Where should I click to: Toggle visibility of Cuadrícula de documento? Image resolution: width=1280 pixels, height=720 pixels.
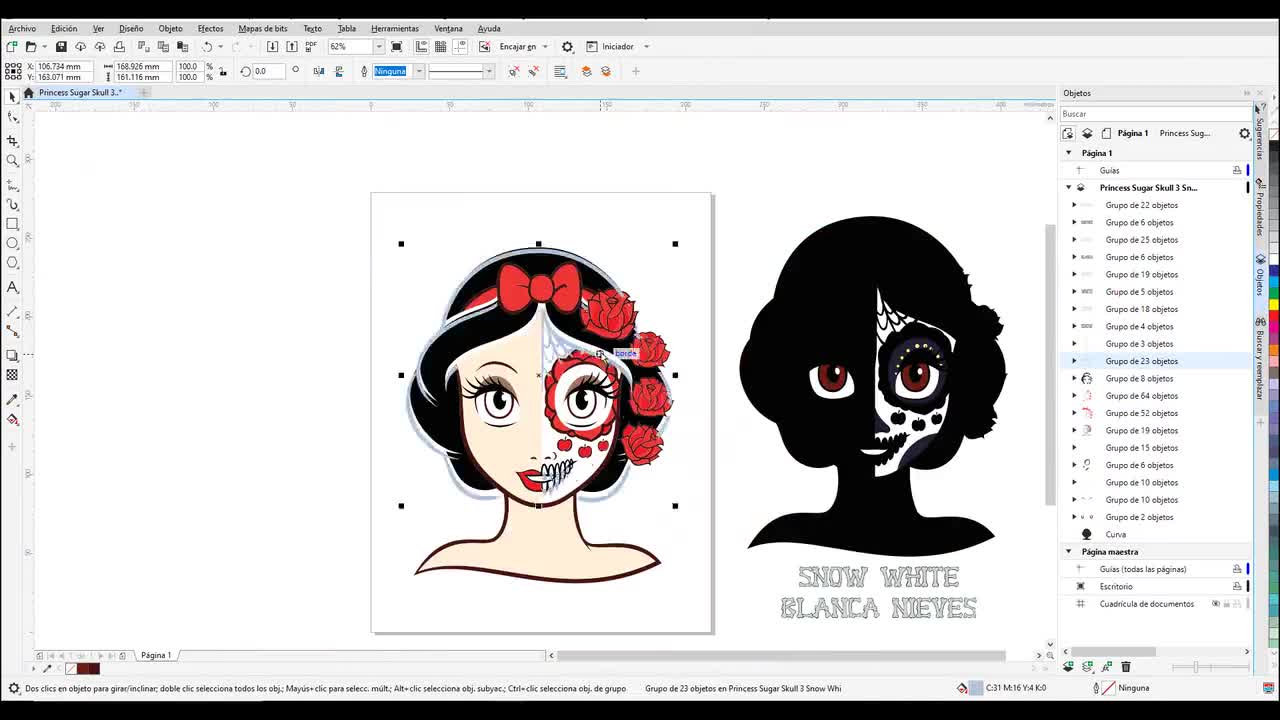(1216, 604)
